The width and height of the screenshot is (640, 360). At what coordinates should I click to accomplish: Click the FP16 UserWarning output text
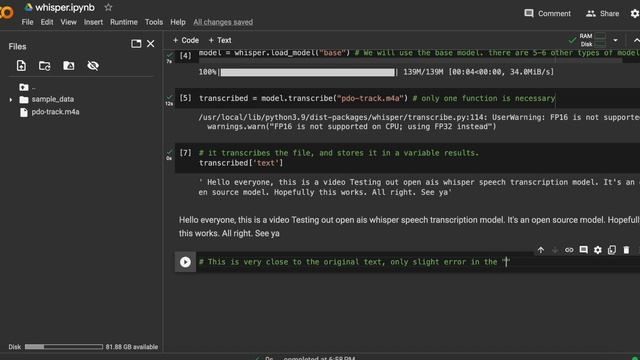click(x=419, y=122)
